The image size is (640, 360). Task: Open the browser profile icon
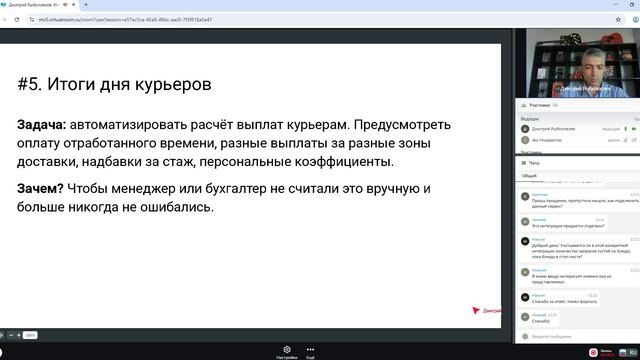point(636,19)
